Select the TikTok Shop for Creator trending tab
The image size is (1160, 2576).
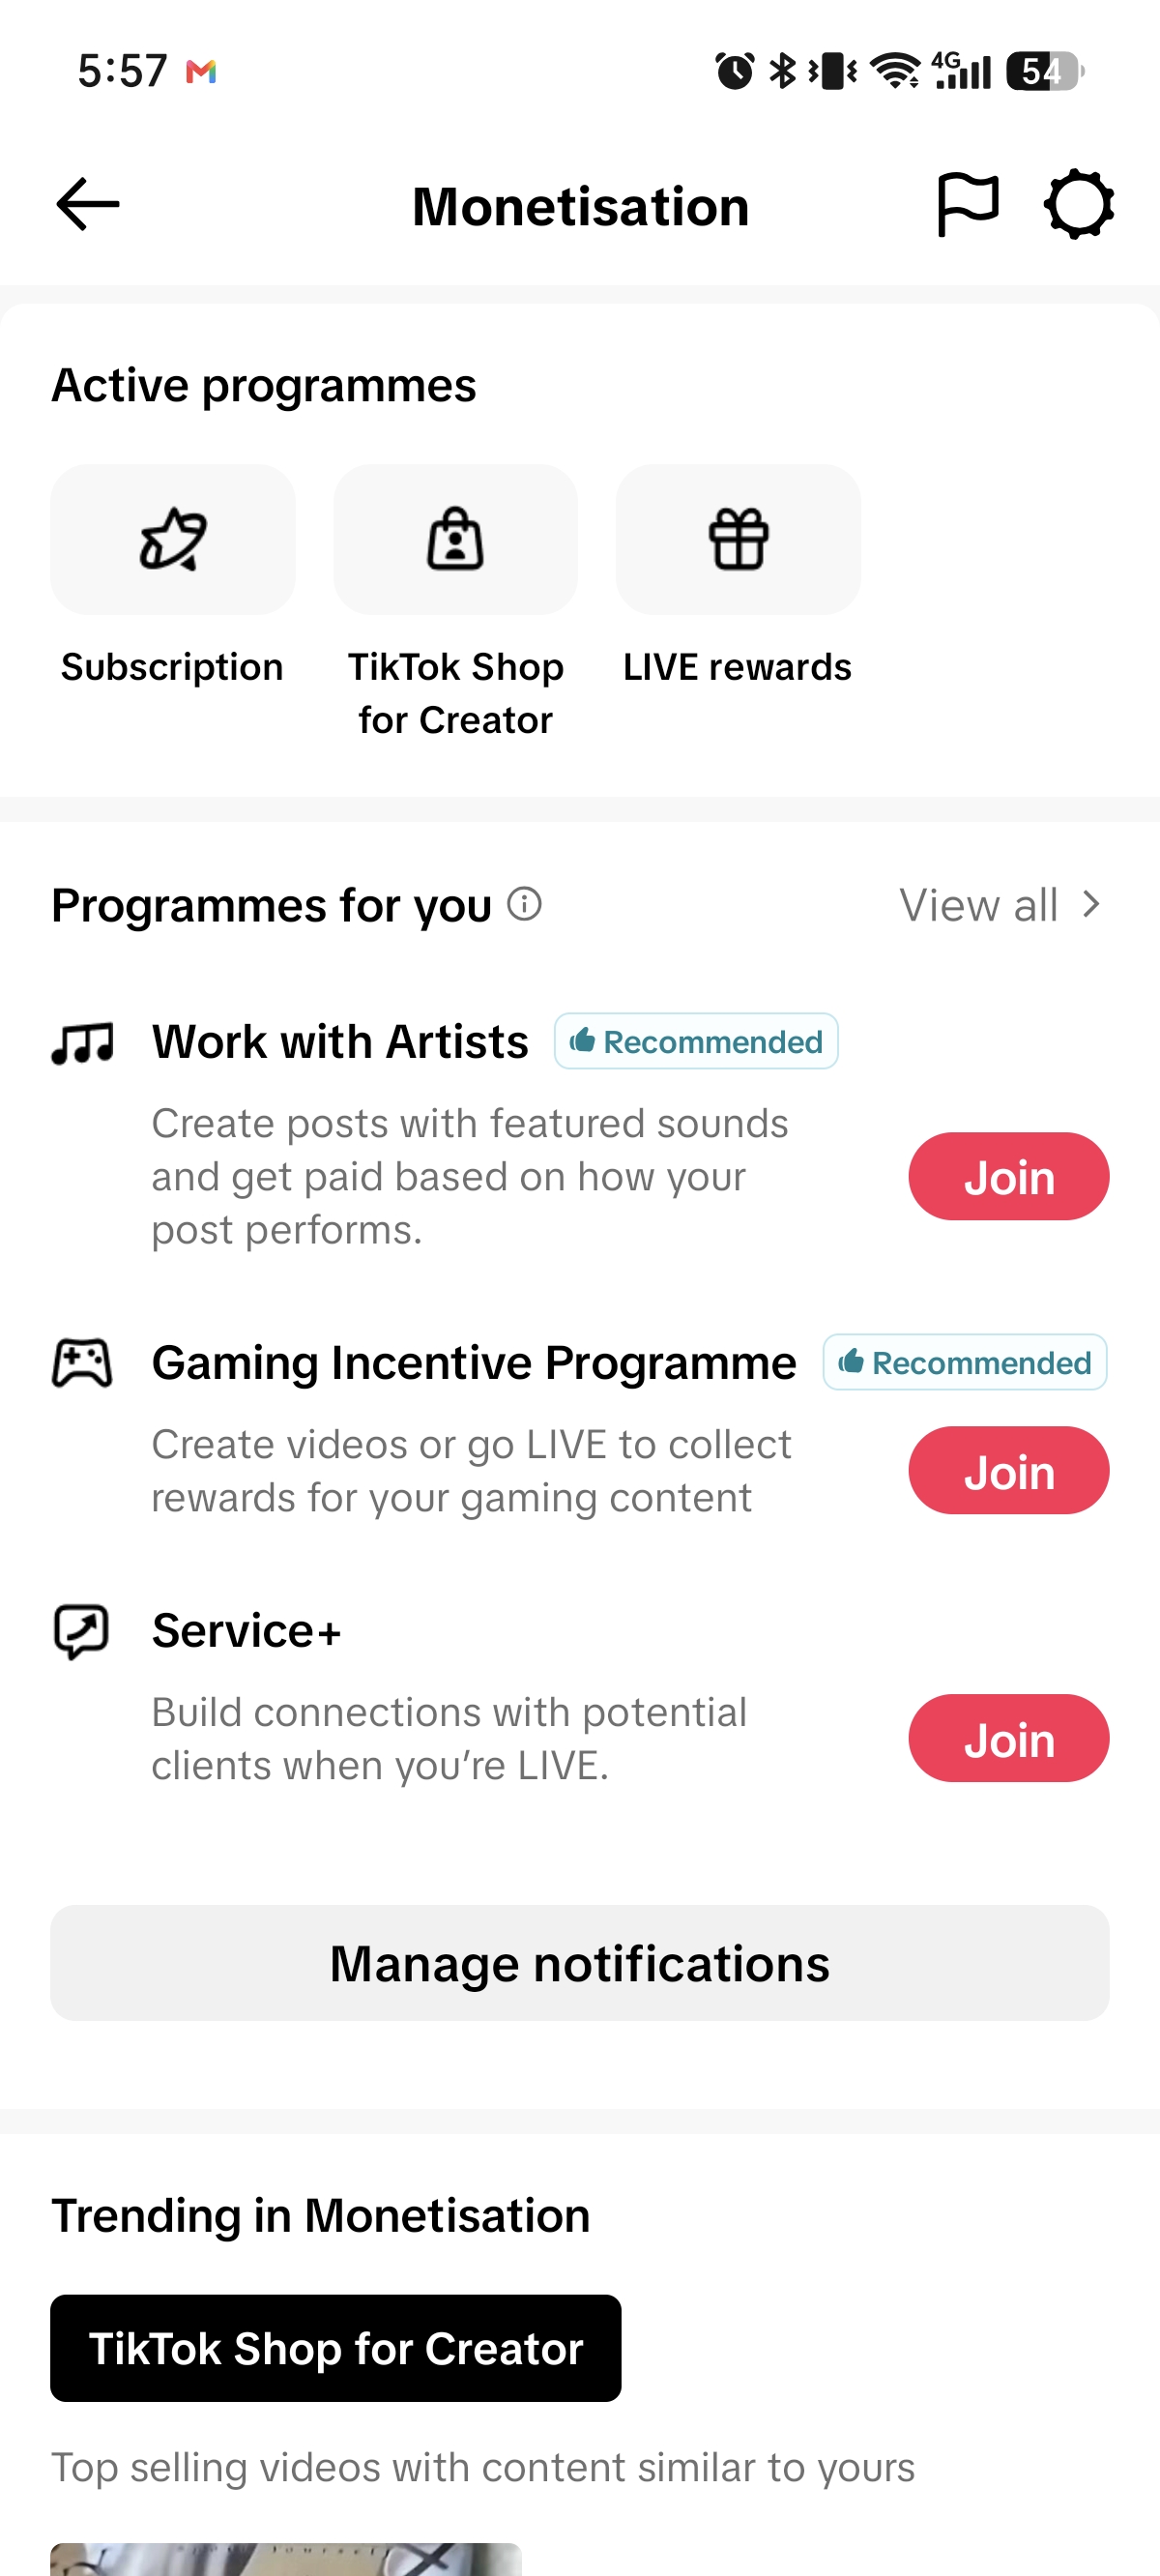336,2348
